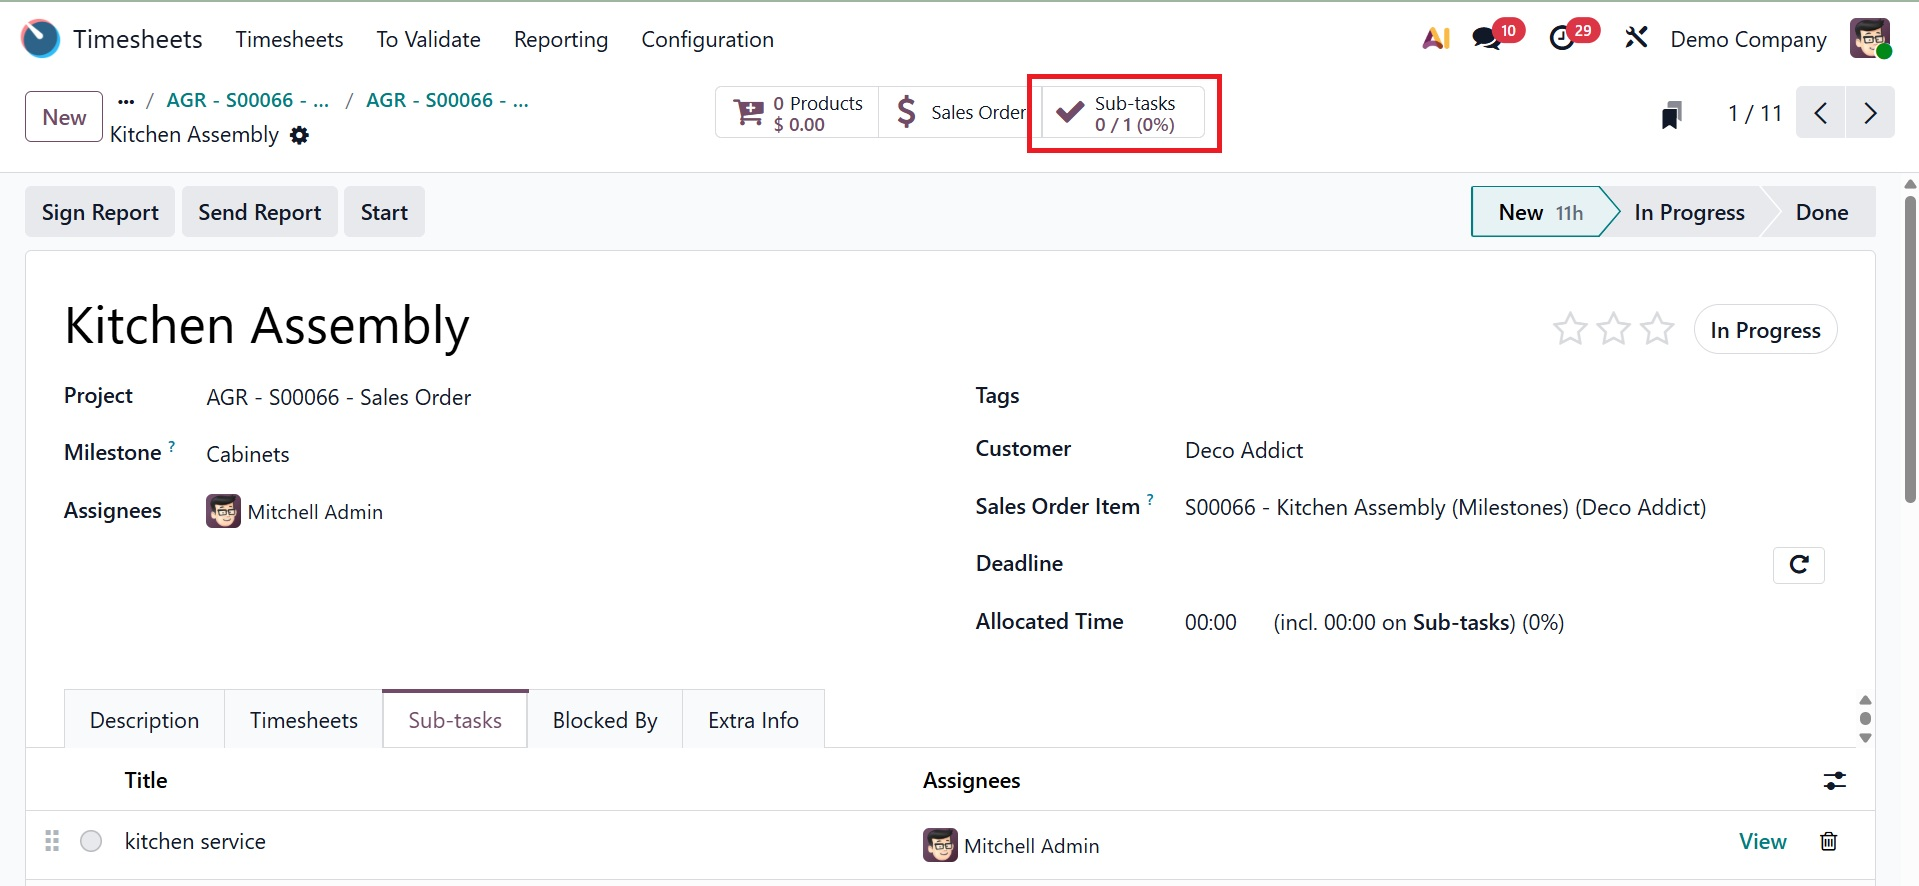Set stage to Done in status bar
Screen dimensions: 1919x886
(x=1821, y=212)
